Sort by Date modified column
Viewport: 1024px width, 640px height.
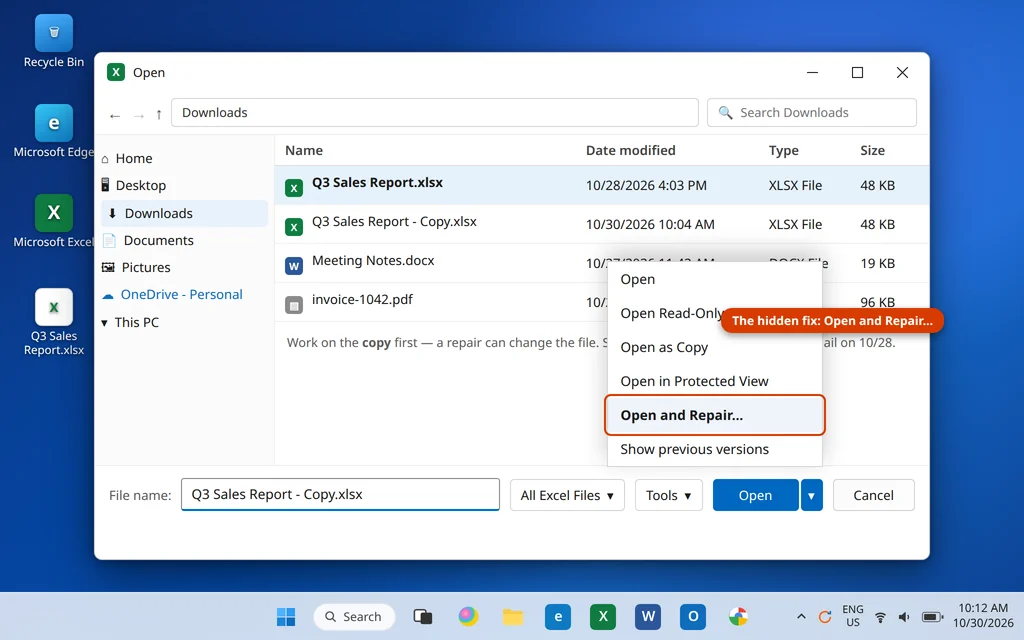(630, 150)
